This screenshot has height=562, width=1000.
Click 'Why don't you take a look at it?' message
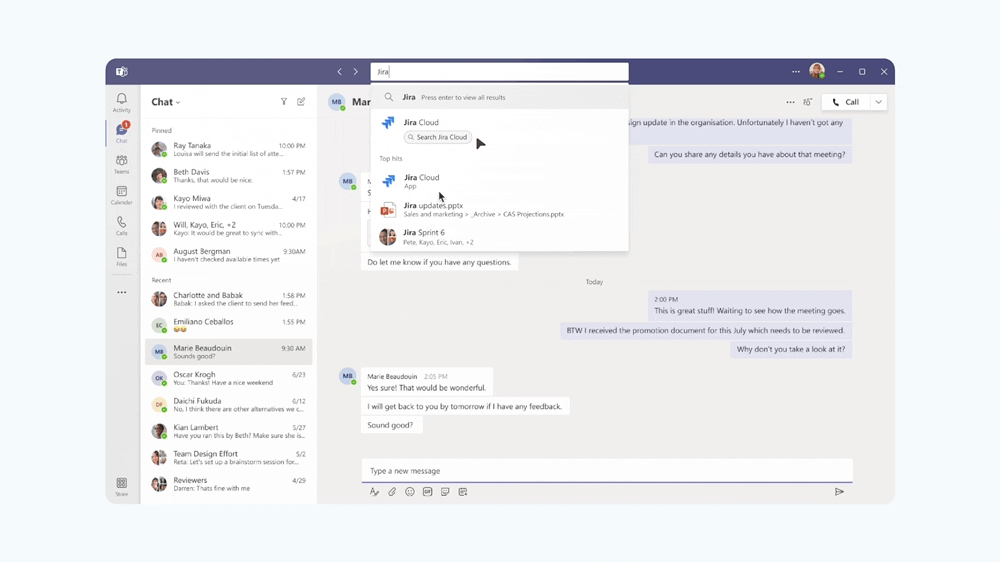[791, 349]
